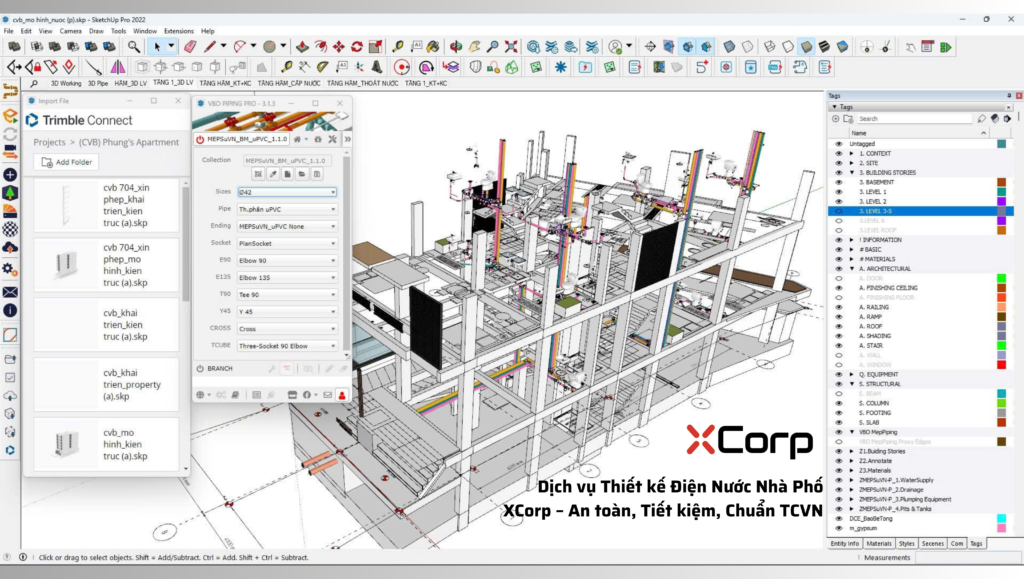The height and width of the screenshot is (579, 1024).
Task: Collapse the A. ARCHITECTURAL tag folder
Action: 851,268
